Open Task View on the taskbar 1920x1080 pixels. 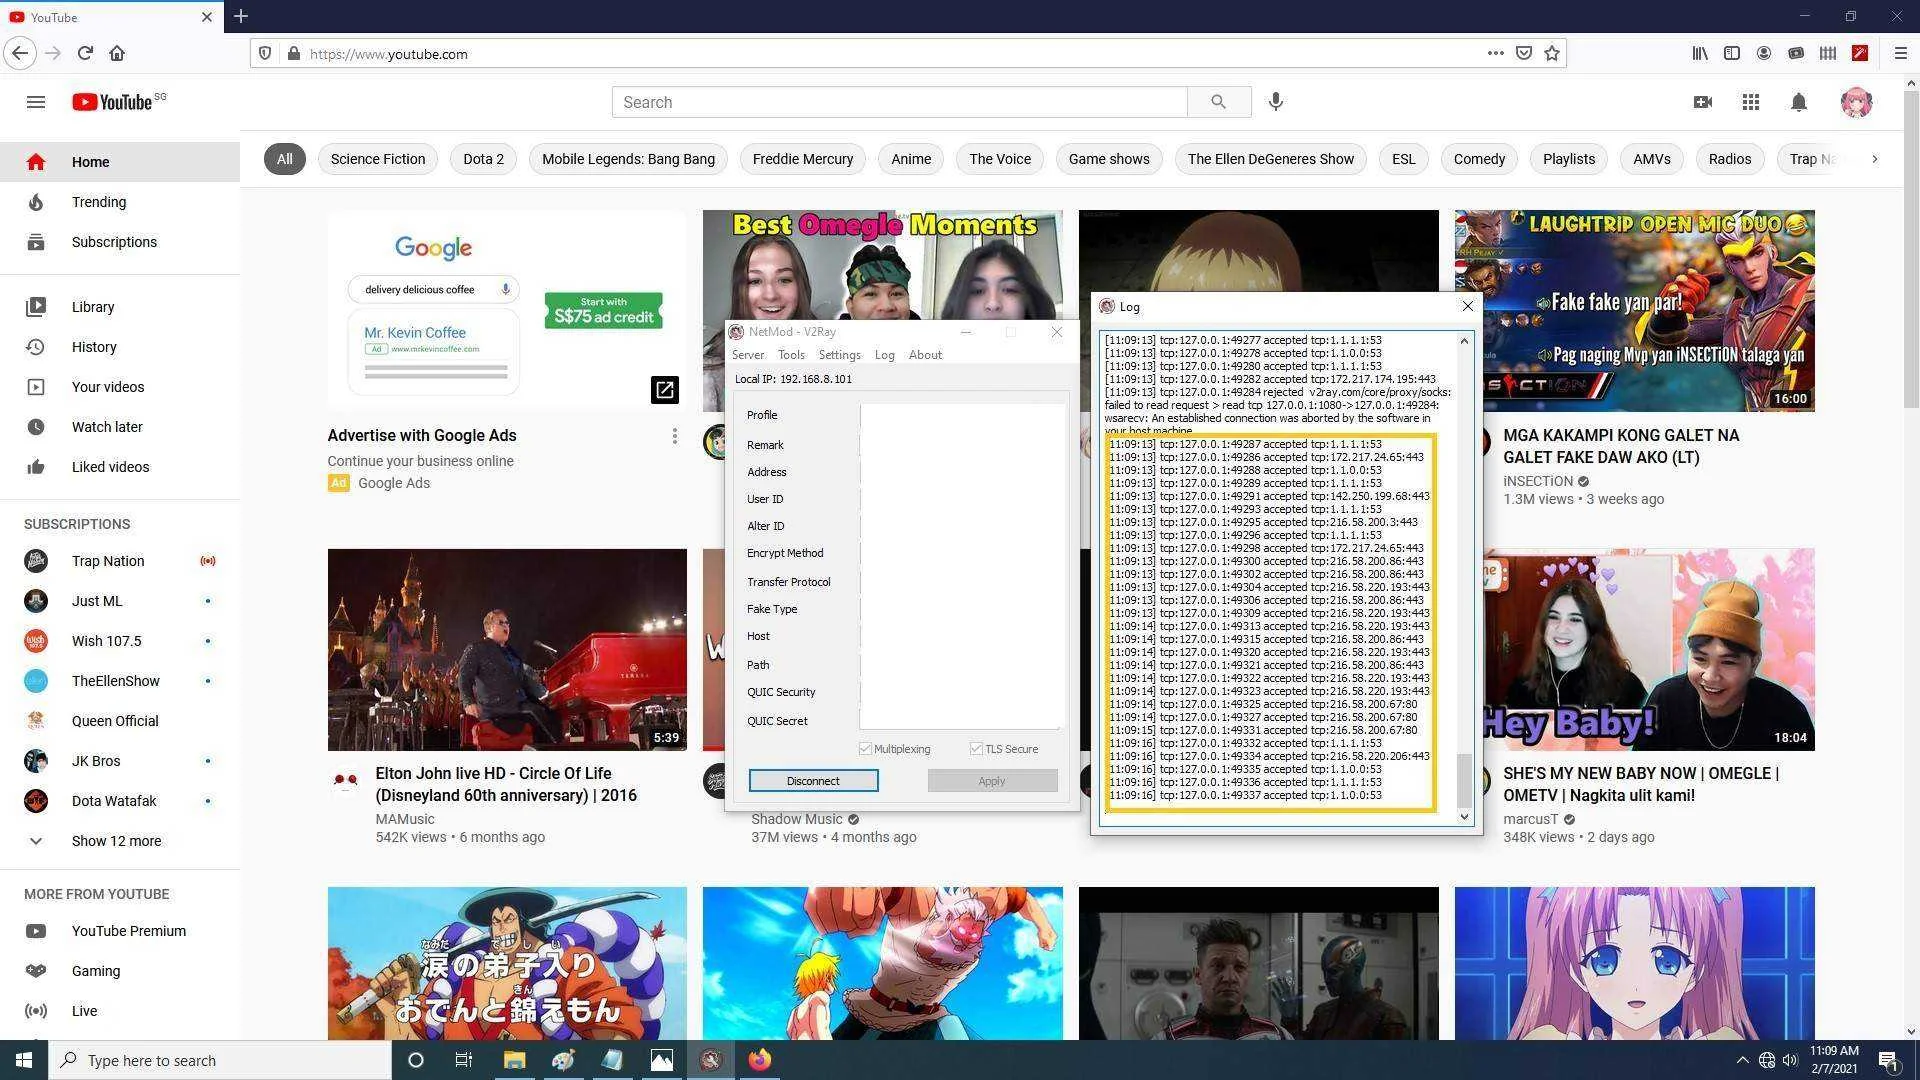pos(463,1060)
